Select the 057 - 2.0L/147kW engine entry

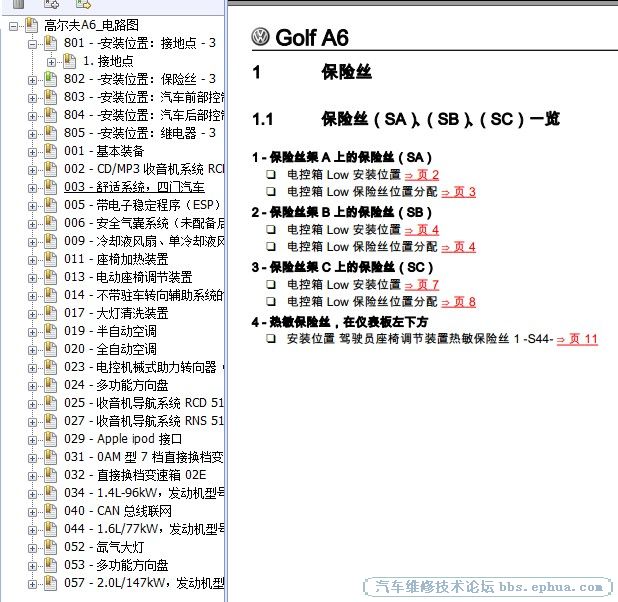pos(144,583)
